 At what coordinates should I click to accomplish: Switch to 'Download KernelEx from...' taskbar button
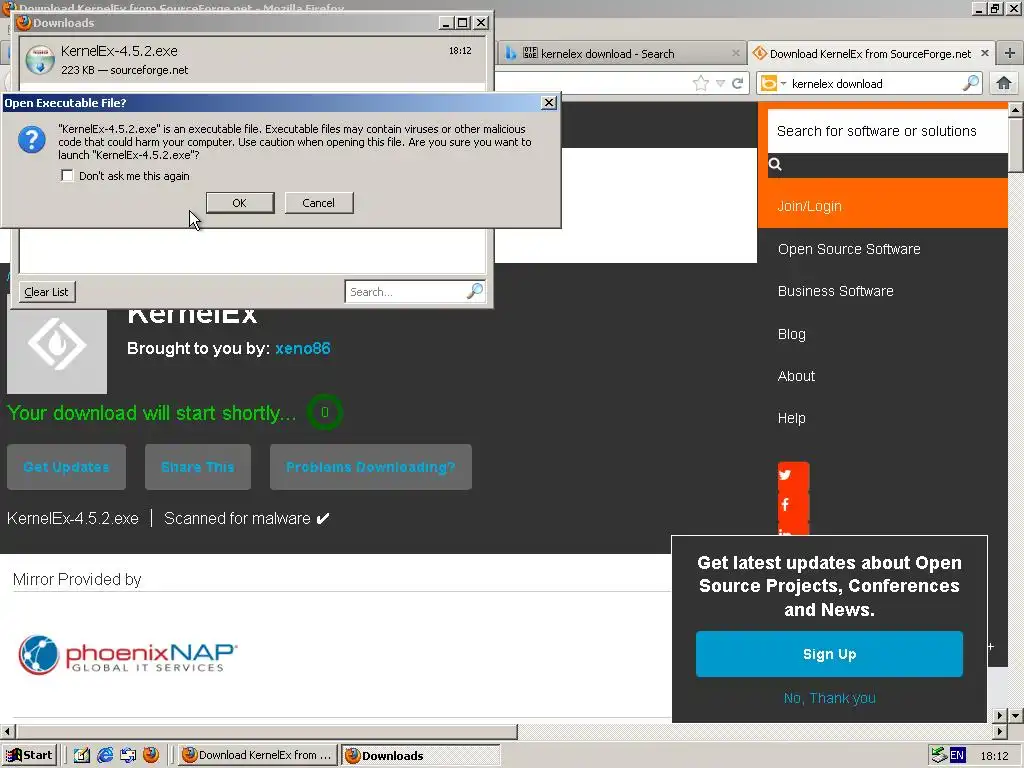[258, 755]
